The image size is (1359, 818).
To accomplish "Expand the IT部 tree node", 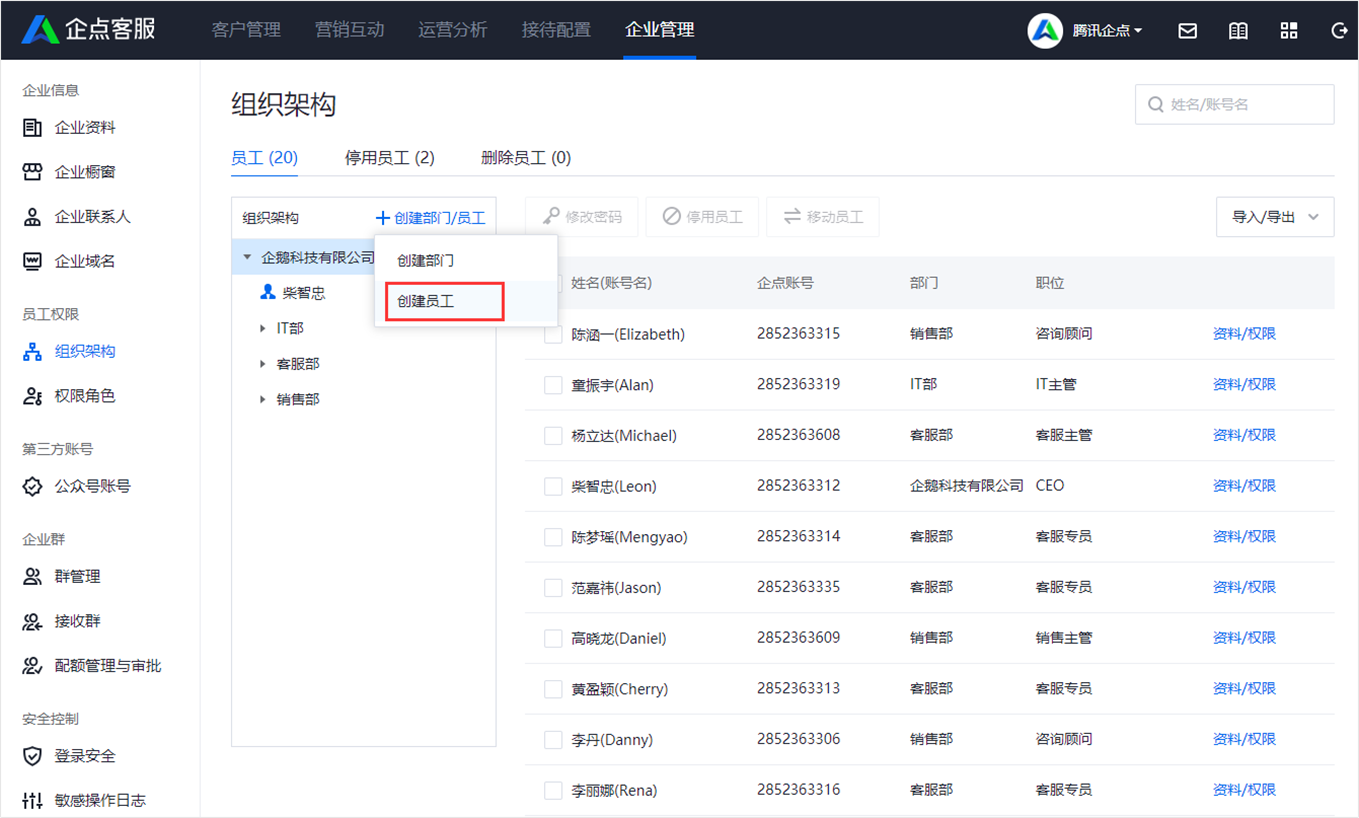I will pyautogui.click(x=262, y=327).
